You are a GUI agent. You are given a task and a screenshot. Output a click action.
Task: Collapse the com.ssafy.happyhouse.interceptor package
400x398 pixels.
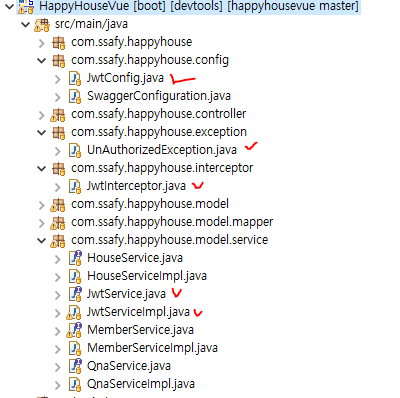tap(42, 168)
